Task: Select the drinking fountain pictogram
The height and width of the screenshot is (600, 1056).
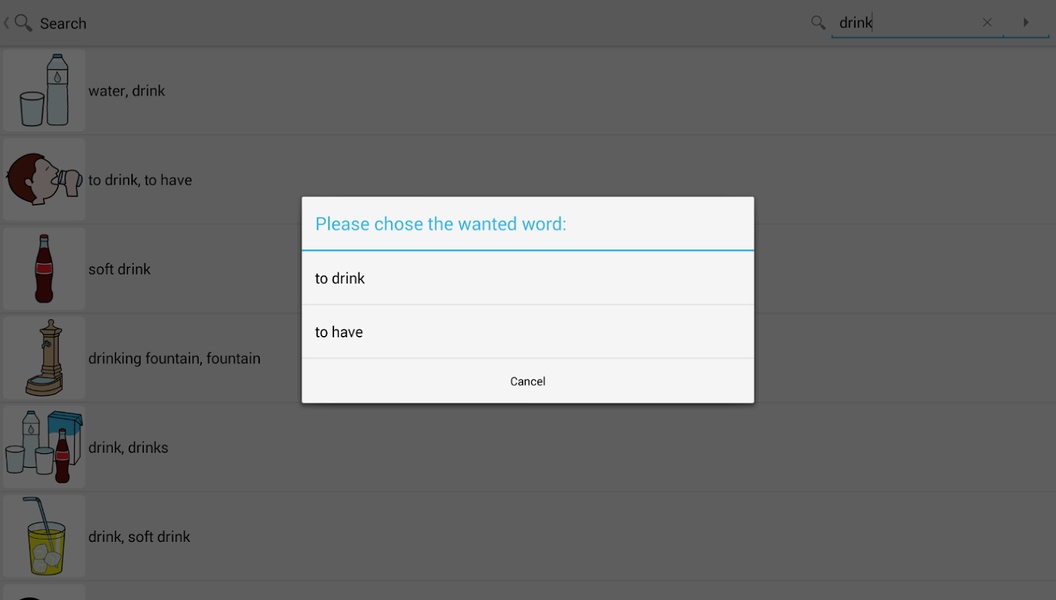Action: pyautogui.click(x=44, y=358)
